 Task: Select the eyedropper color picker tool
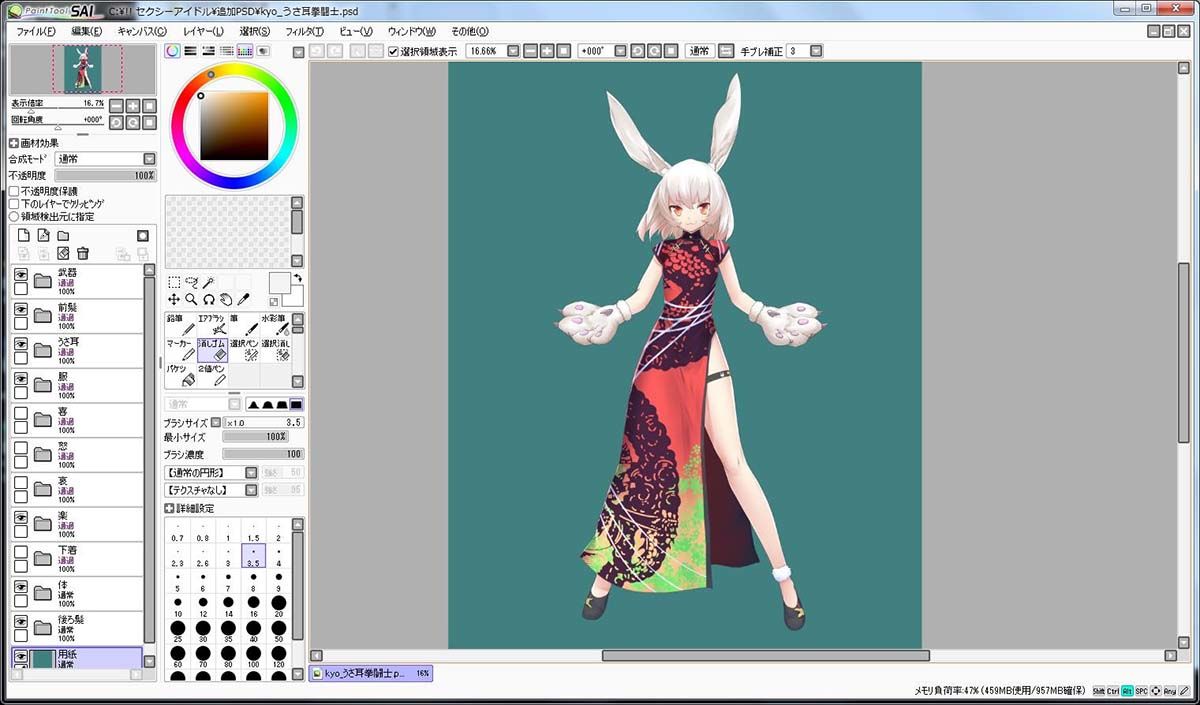[242, 299]
